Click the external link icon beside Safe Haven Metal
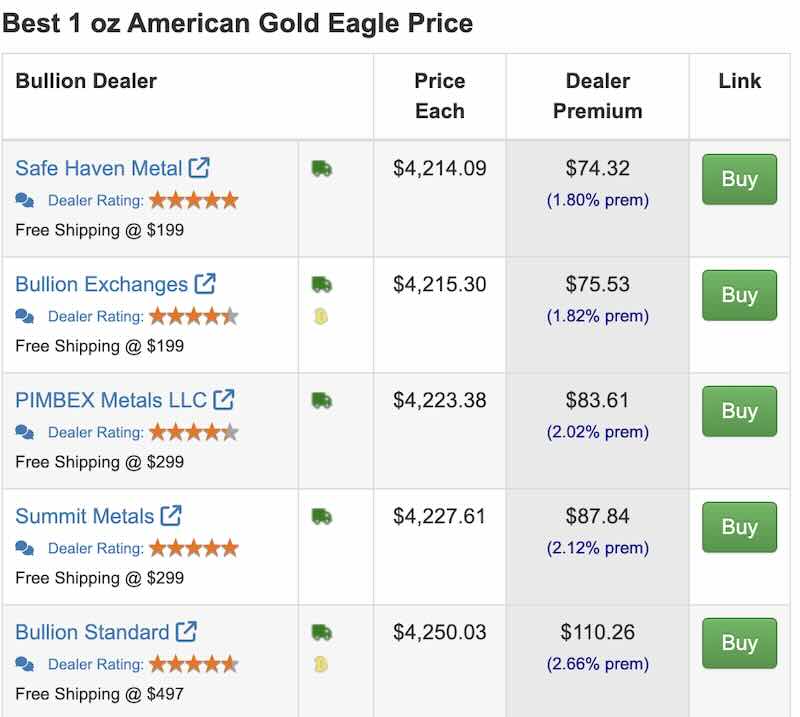 (199, 168)
